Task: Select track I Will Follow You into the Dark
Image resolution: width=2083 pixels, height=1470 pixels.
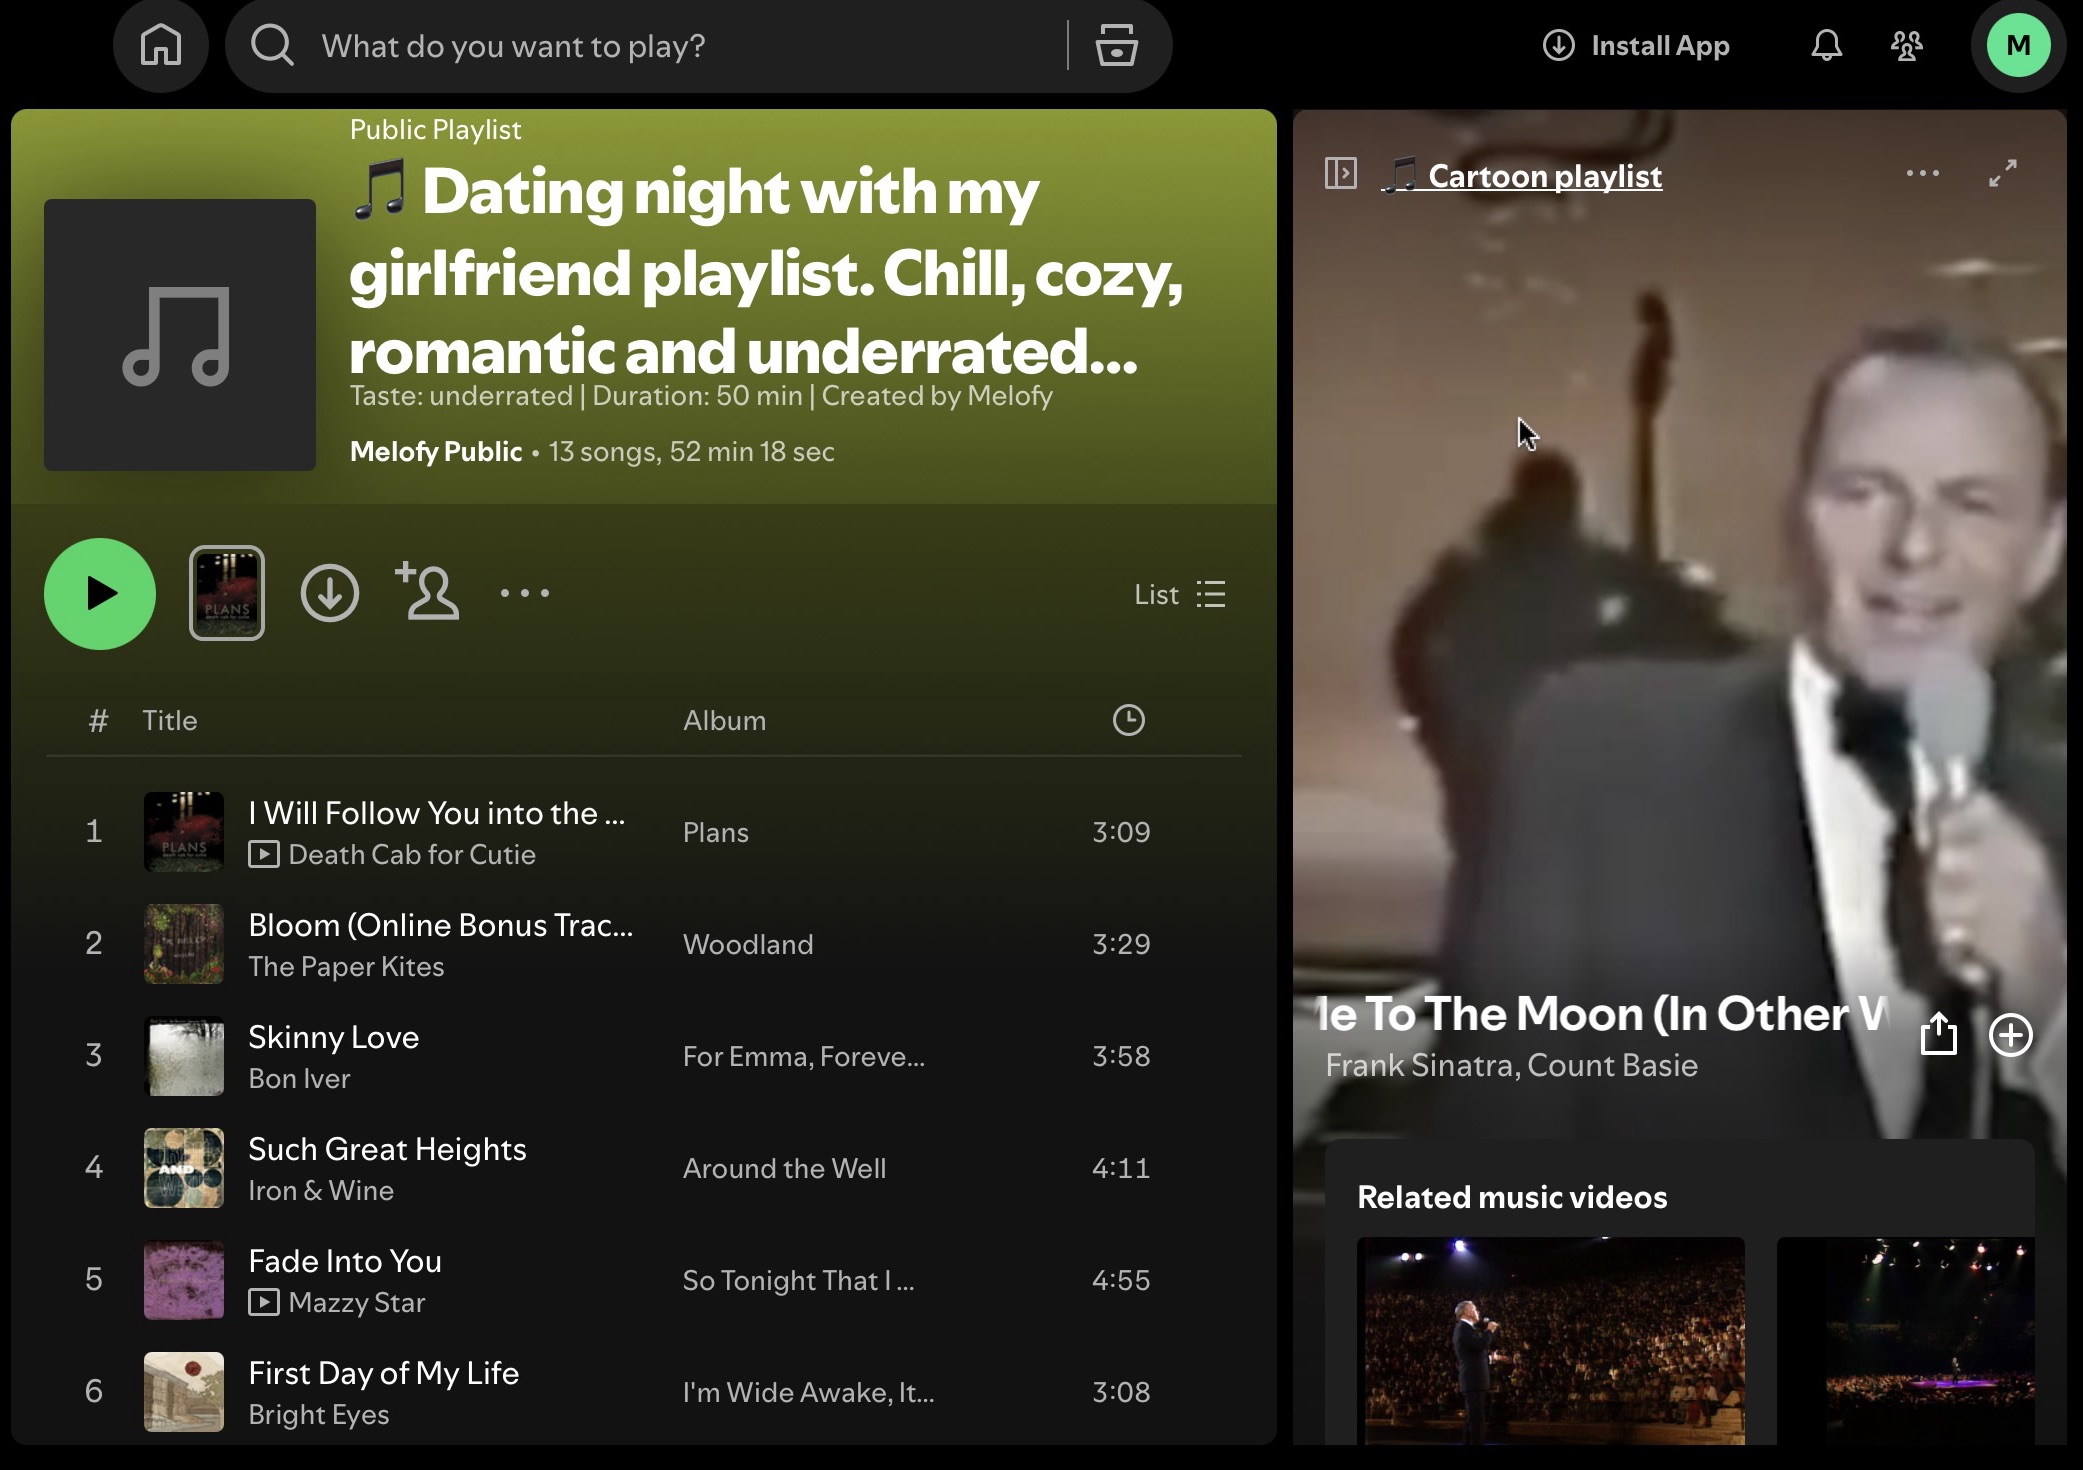Action: [437, 813]
